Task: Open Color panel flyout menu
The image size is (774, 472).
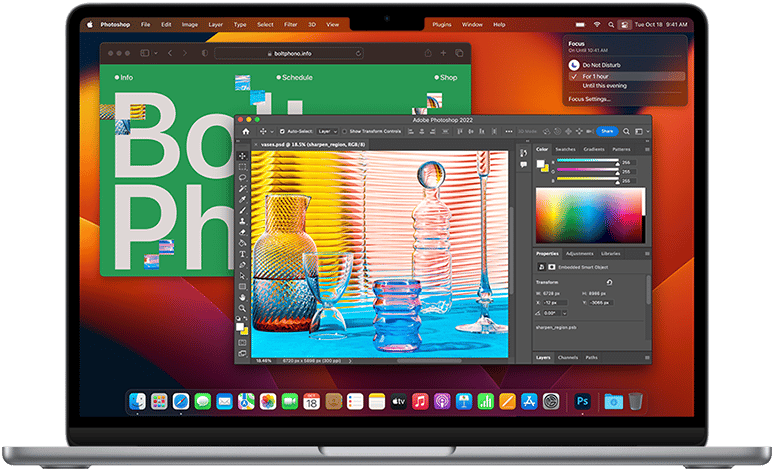Action: 647,149
